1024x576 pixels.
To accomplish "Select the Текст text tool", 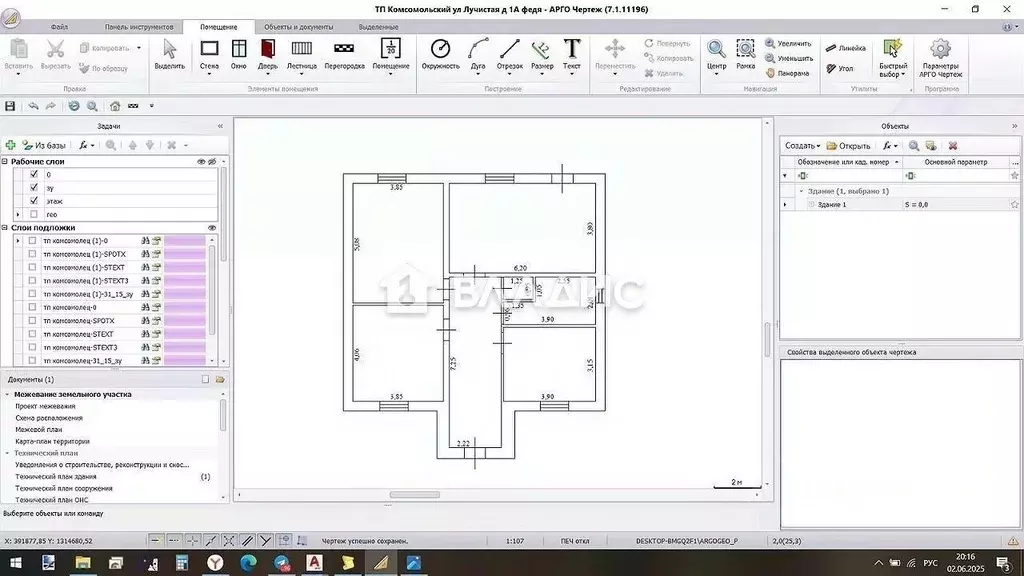I will pos(571,54).
